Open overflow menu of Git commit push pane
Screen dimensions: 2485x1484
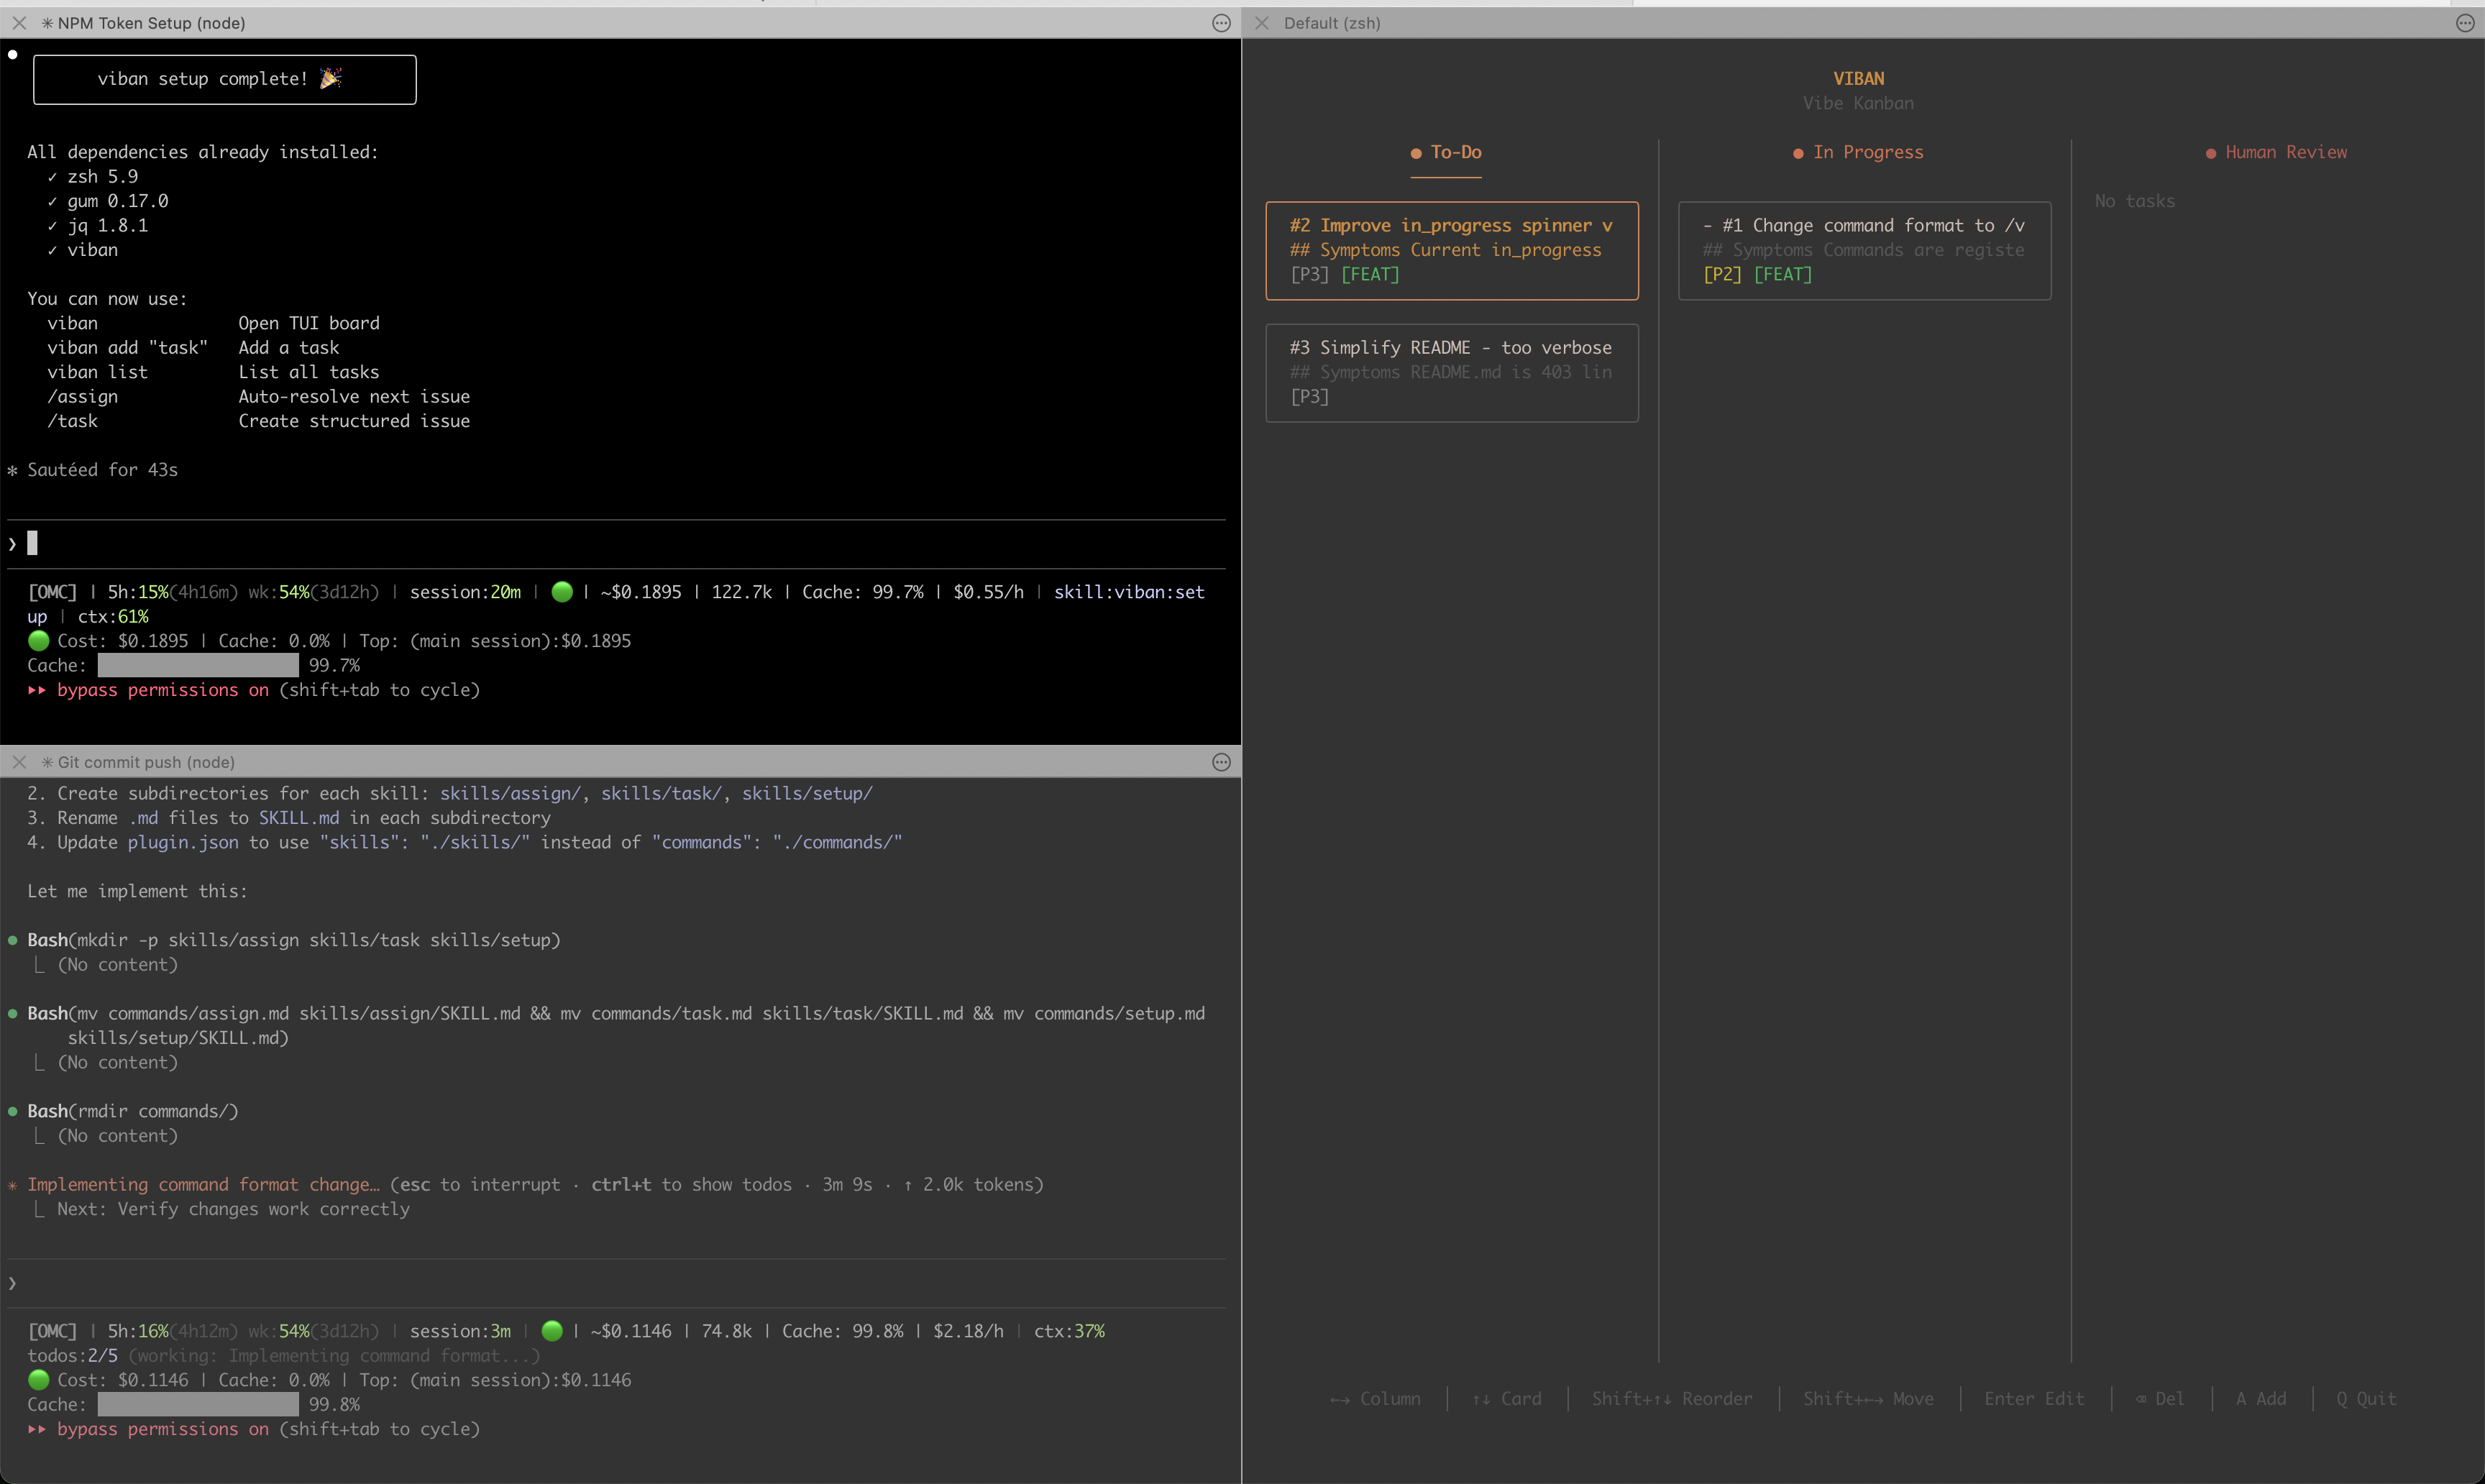click(1221, 761)
